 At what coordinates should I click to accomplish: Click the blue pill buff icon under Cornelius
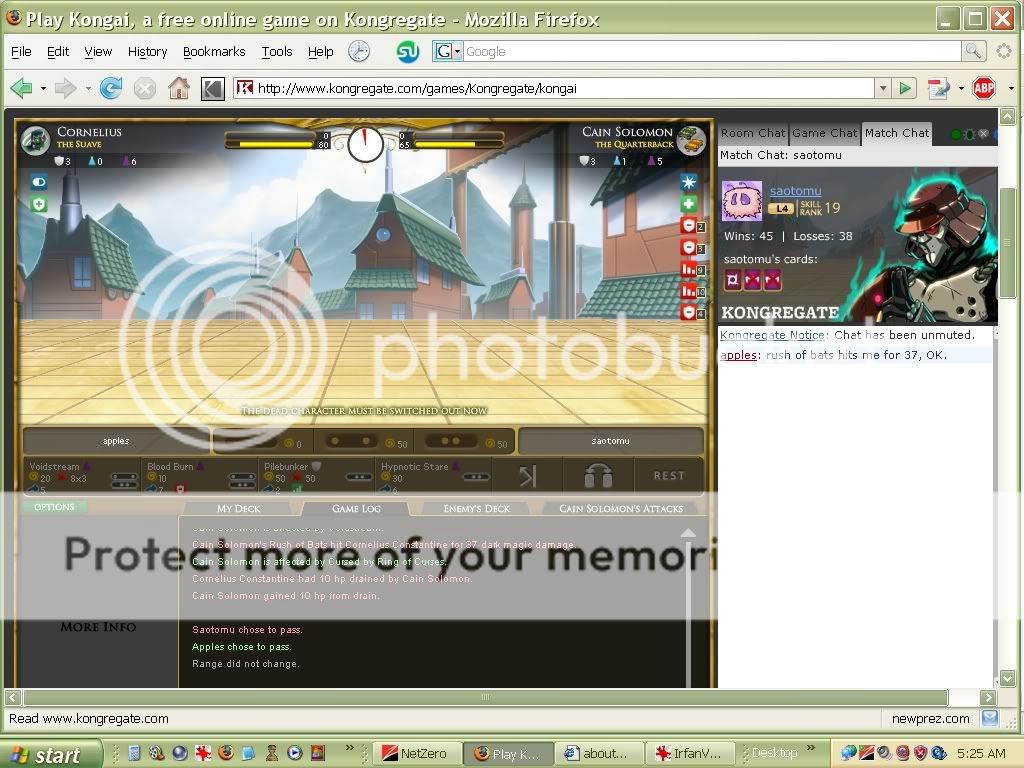pos(39,182)
